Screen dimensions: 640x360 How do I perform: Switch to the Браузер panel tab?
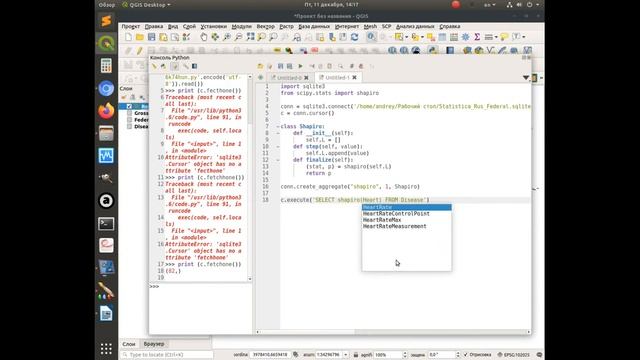154,344
